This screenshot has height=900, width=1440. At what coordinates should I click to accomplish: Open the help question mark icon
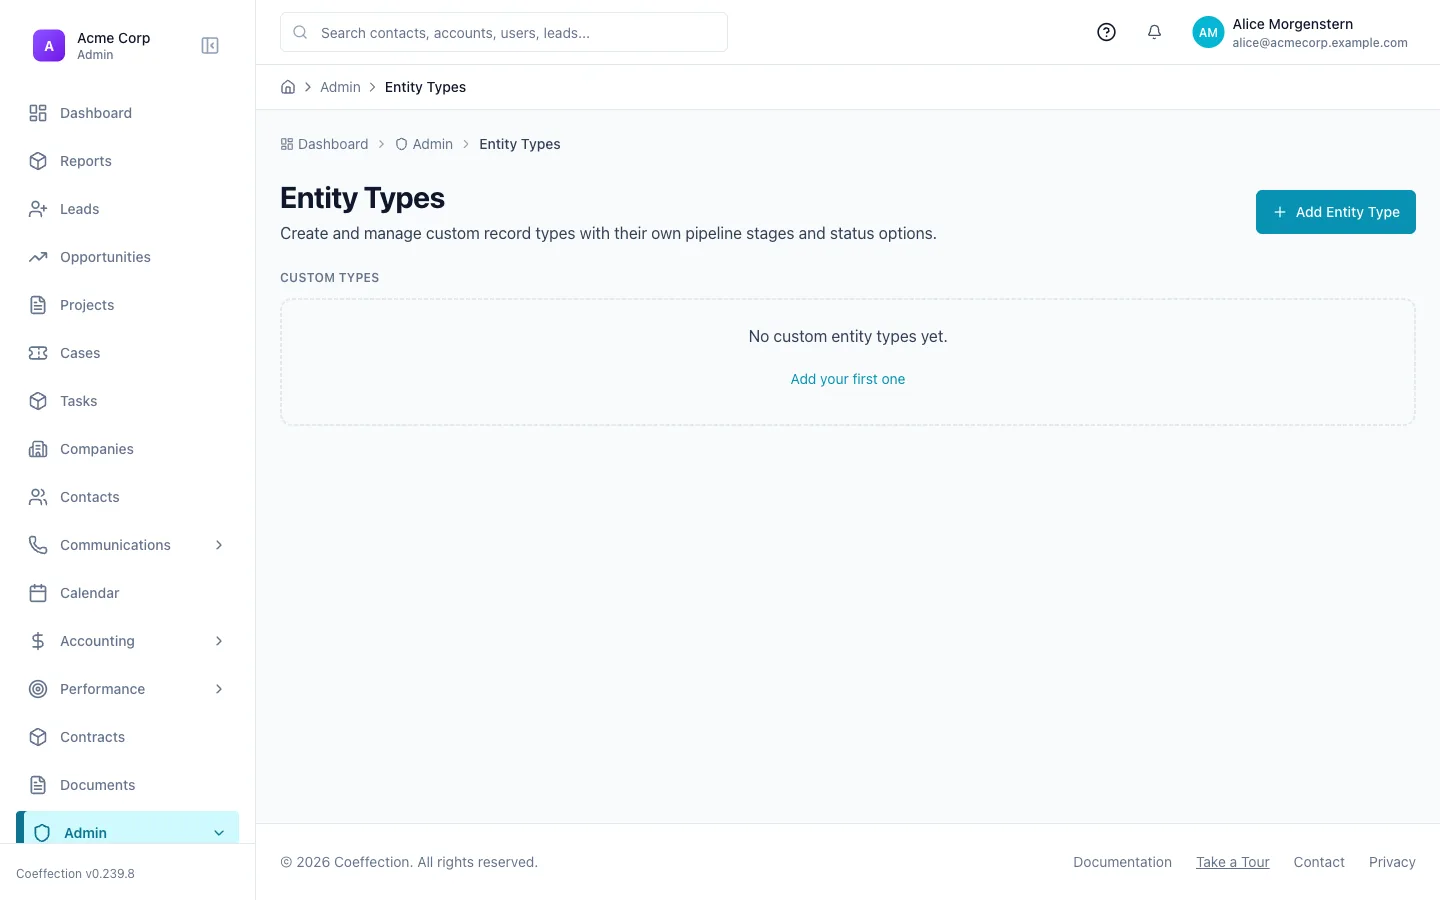coord(1106,32)
